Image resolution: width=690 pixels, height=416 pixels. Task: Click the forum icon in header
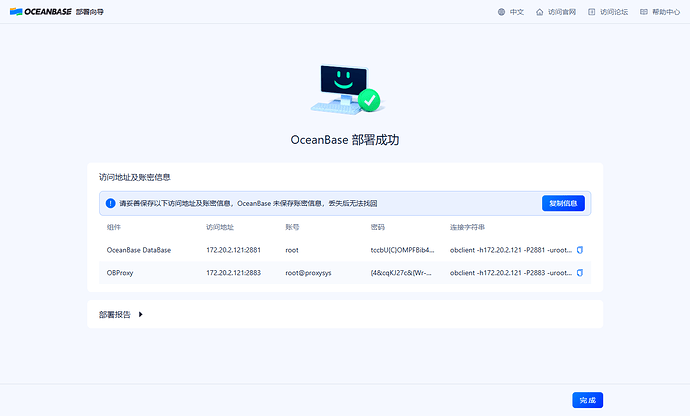pos(591,12)
